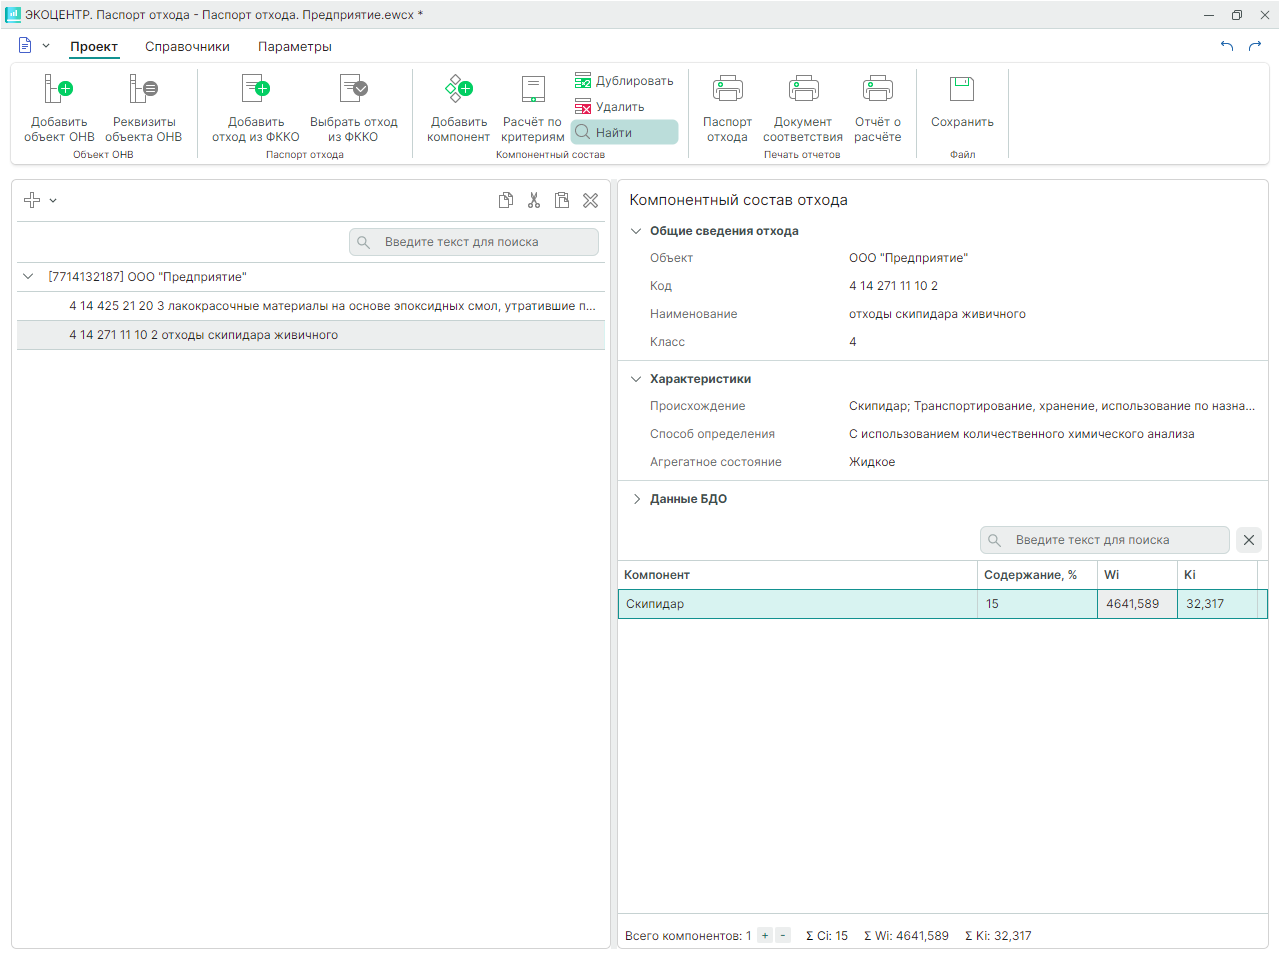Image resolution: width=1280 pixels, height=960 pixels.
Task: Expand Данные БДО section
Action: tap(636, 499)
